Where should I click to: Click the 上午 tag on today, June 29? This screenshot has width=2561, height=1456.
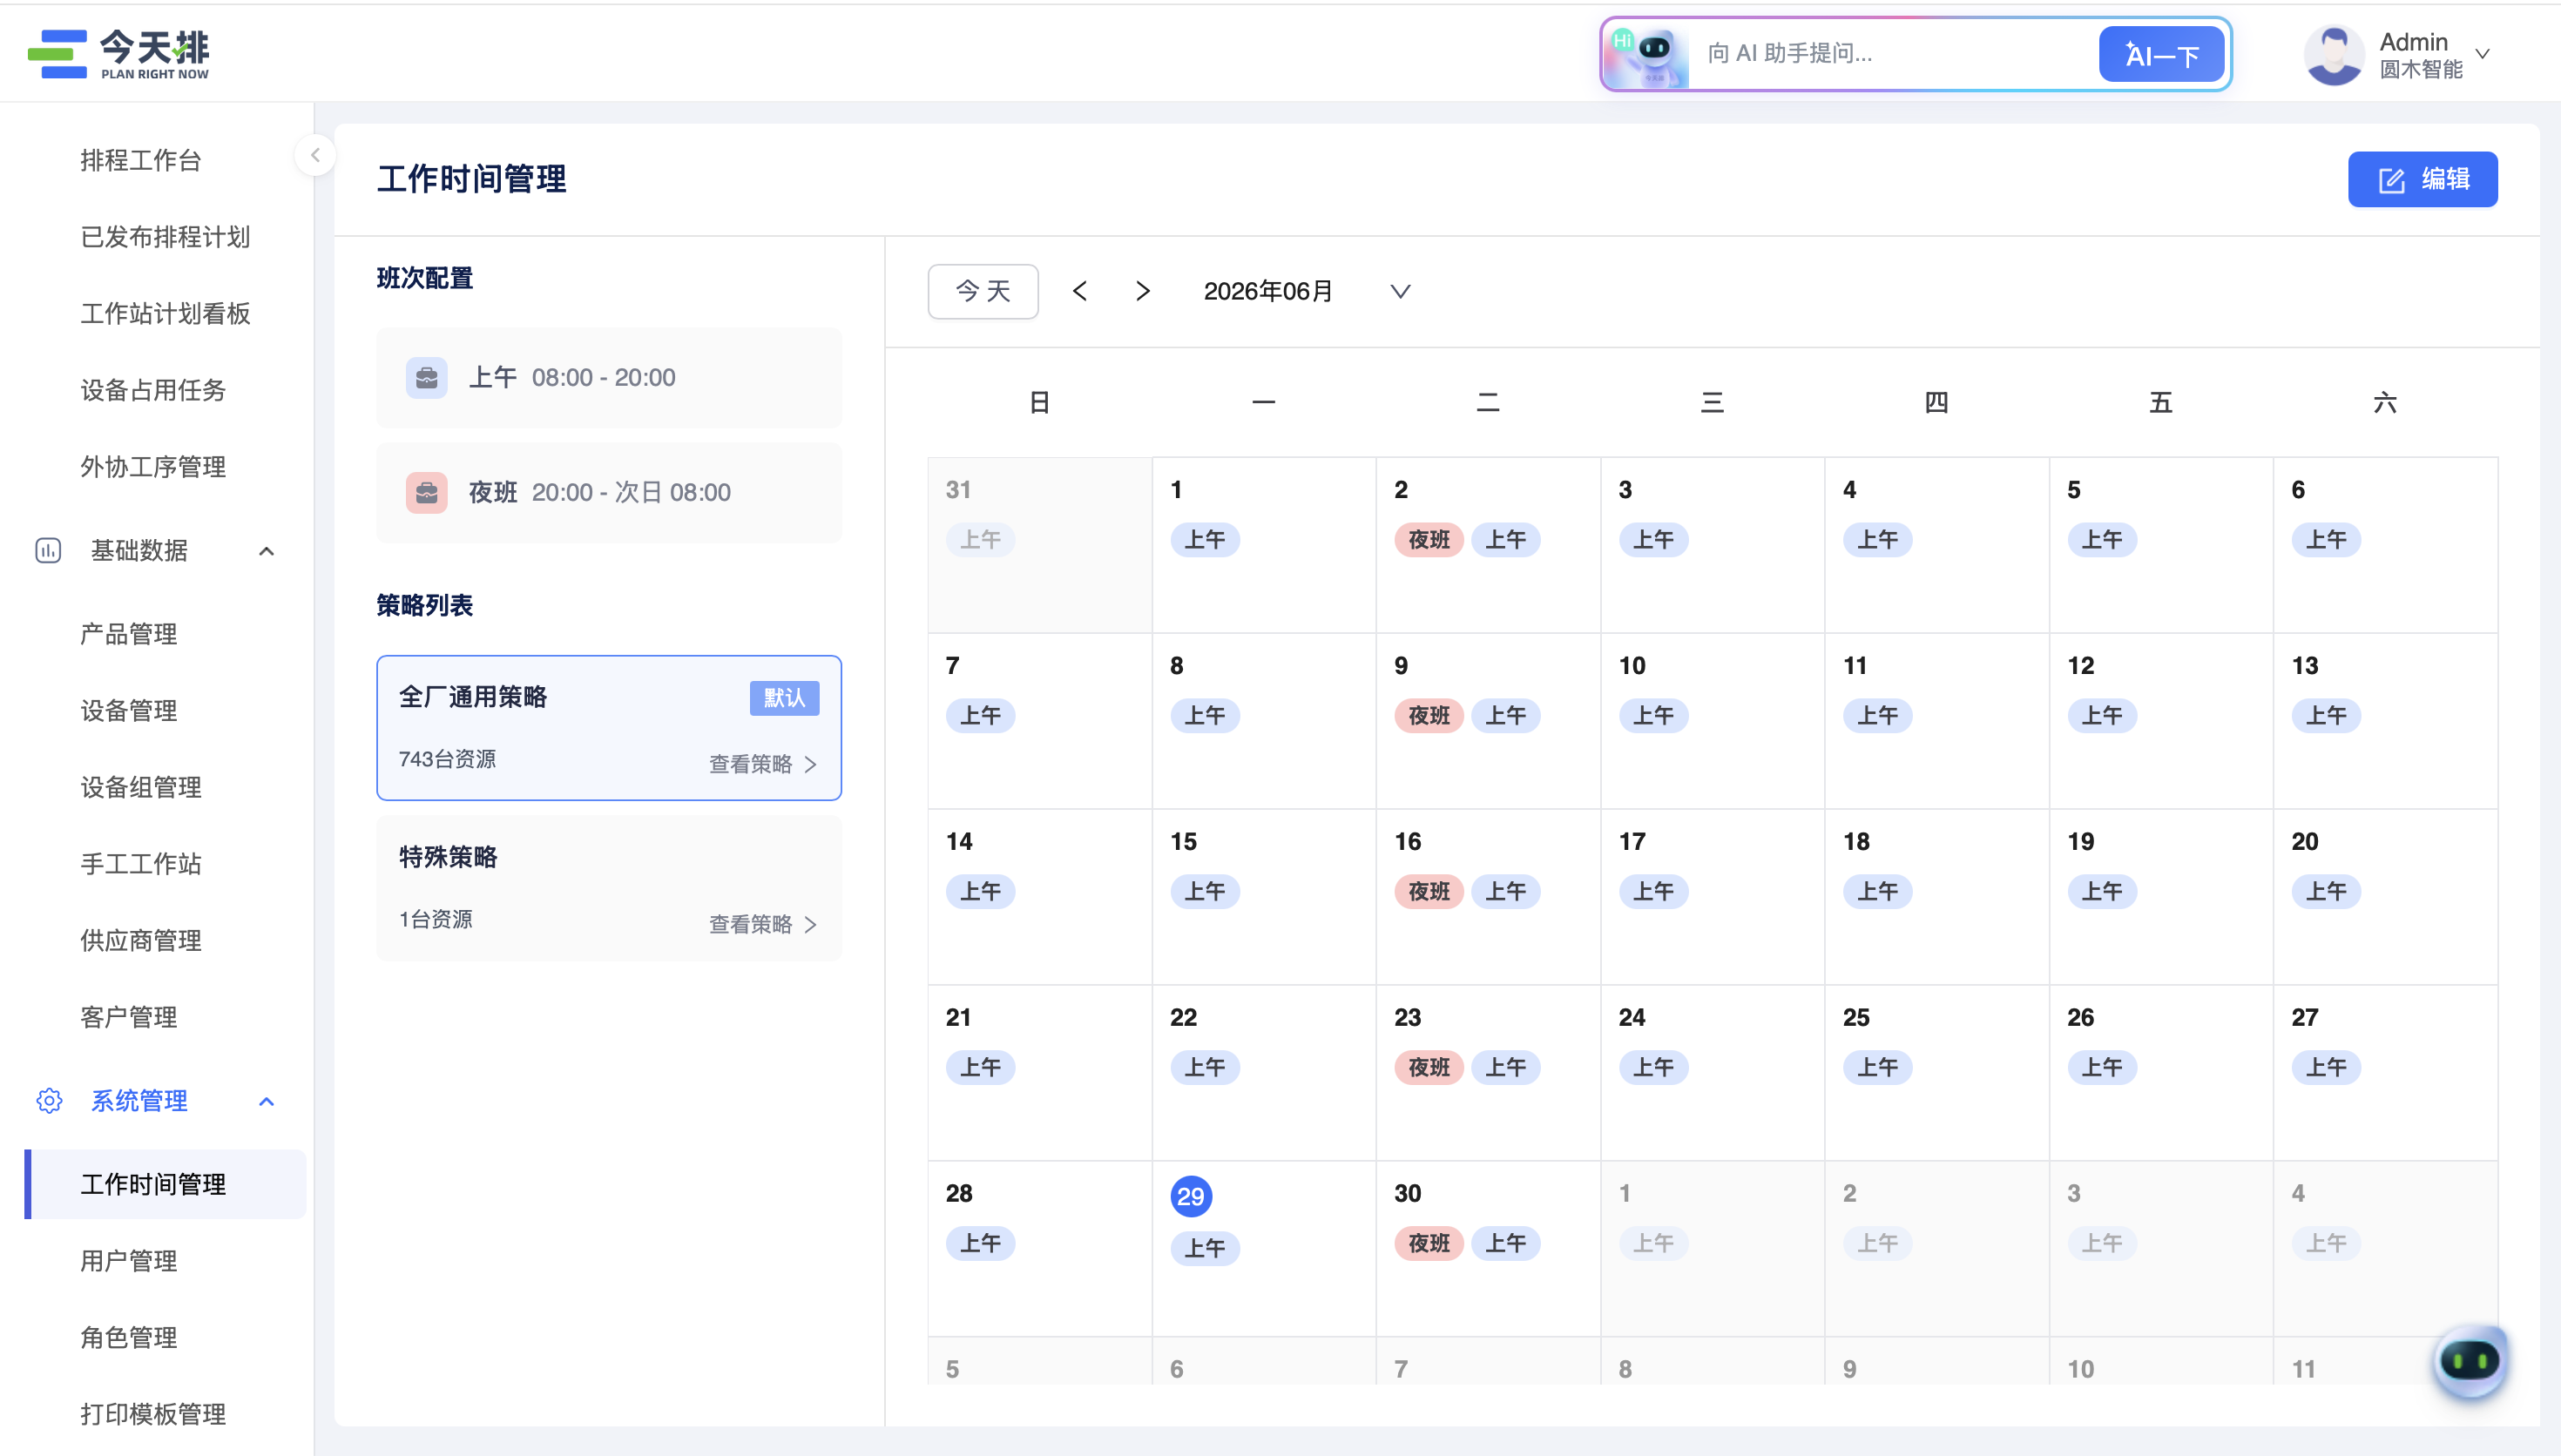click(1205, 1249)
